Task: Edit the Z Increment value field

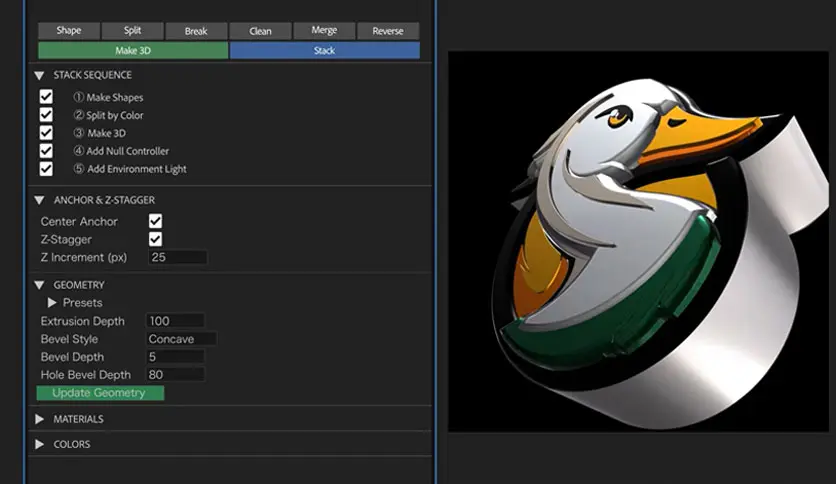Action: tap(177, 257)
